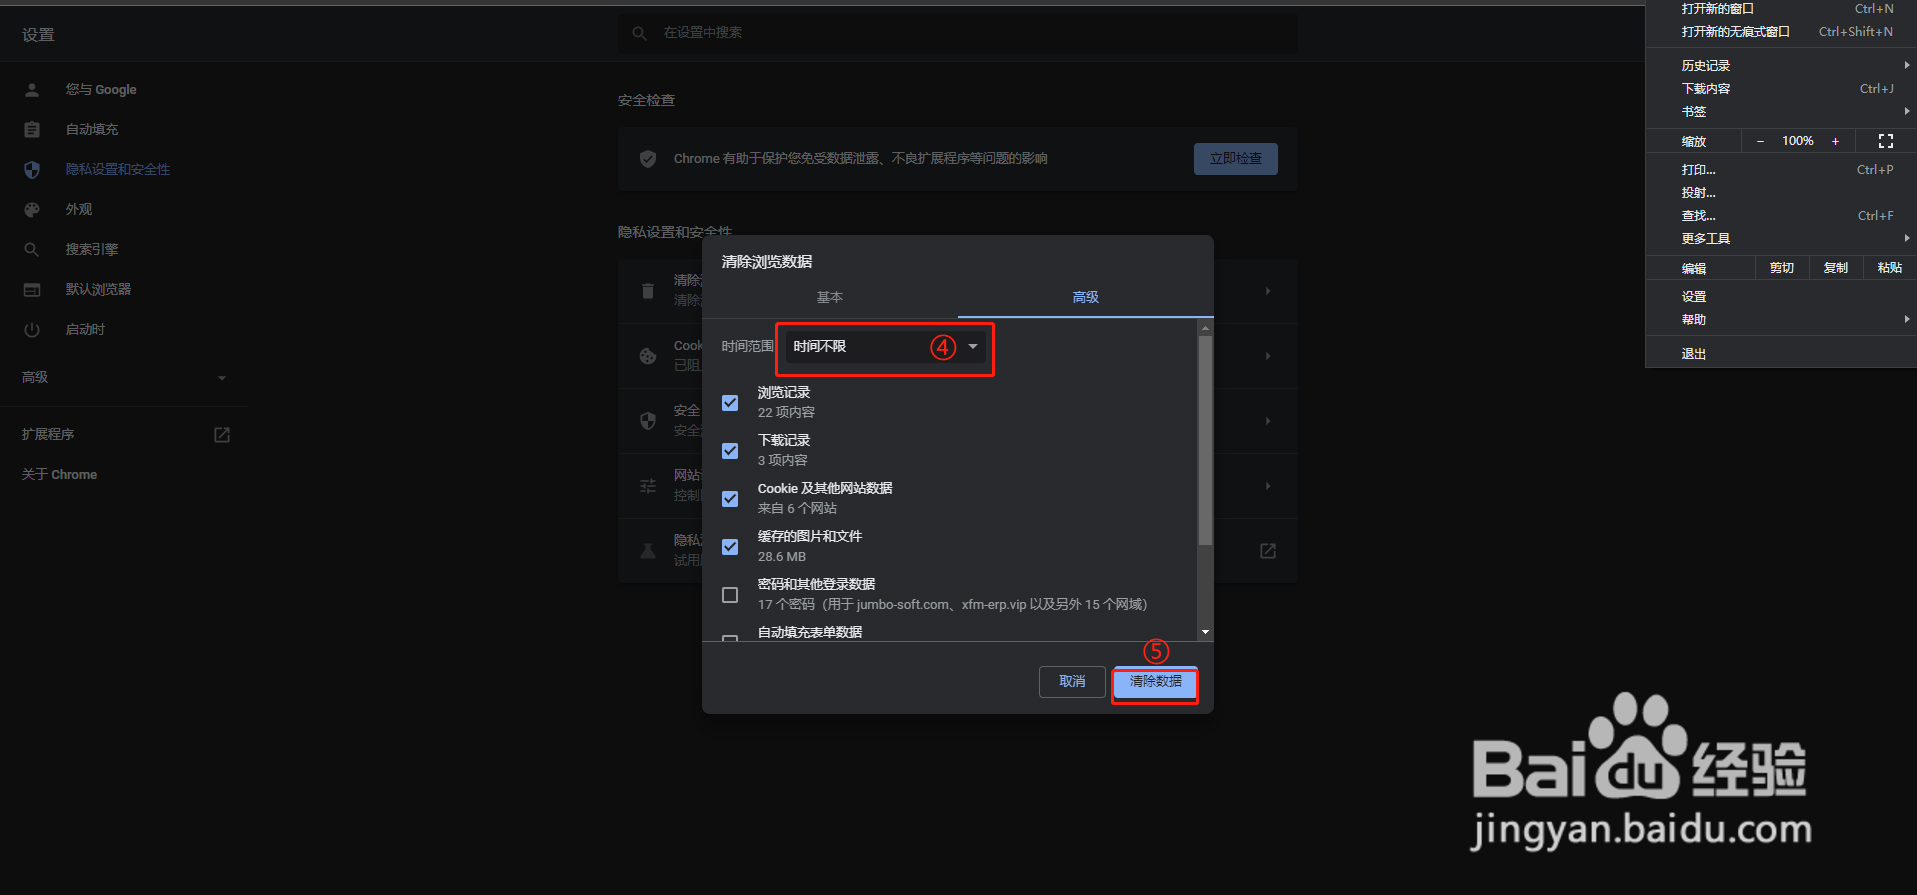Open 关于 Chrome in sidebar
This screenshot has height=895, width=1917.
coord(60,475)
